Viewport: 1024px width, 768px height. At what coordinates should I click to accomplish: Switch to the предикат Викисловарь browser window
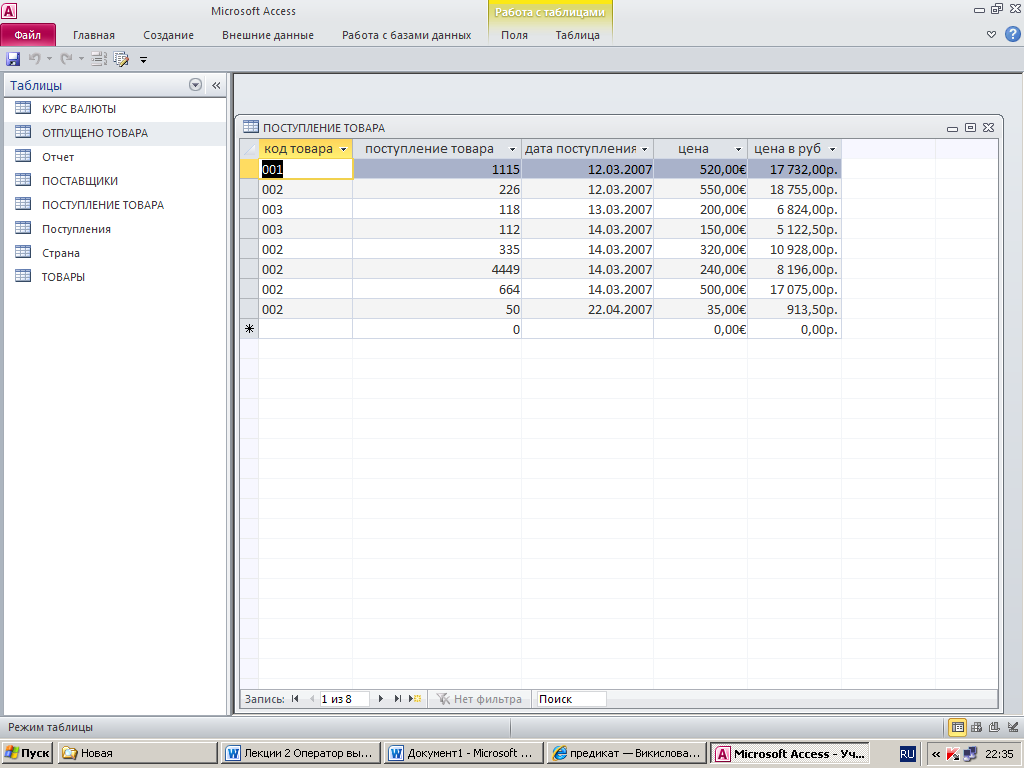tap(626, 753)
